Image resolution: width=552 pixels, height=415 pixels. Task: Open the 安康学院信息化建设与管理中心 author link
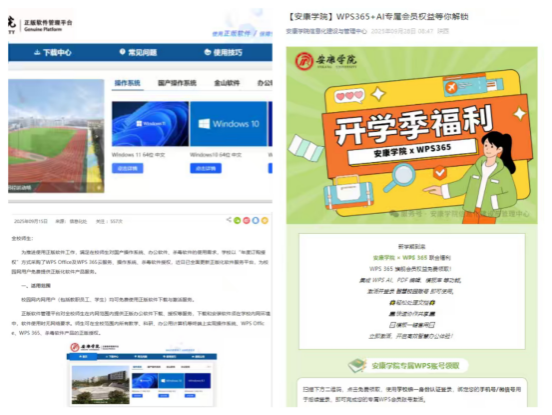[x=326, y=31]
